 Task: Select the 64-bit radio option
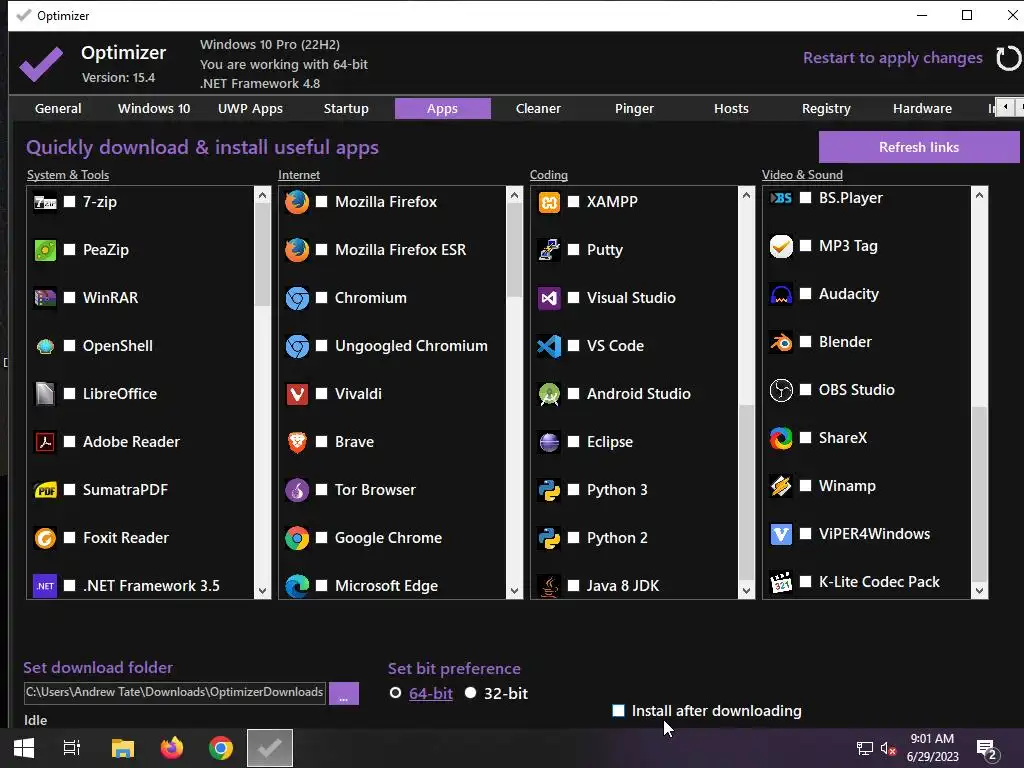396,693
